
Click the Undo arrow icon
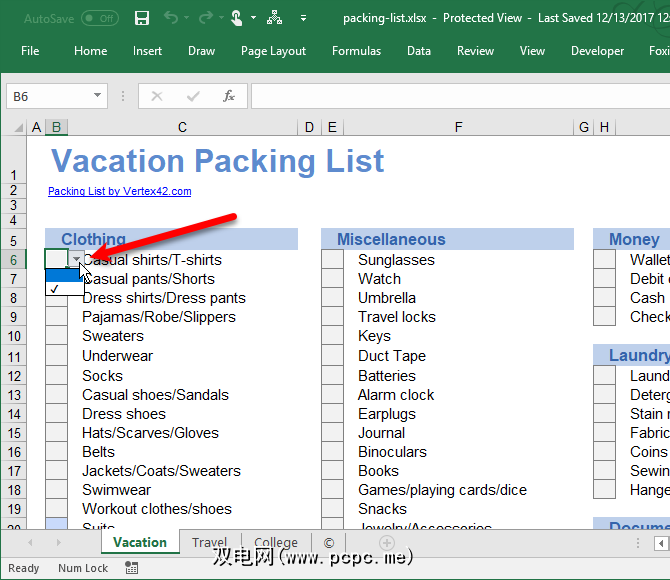coord(170,18)
